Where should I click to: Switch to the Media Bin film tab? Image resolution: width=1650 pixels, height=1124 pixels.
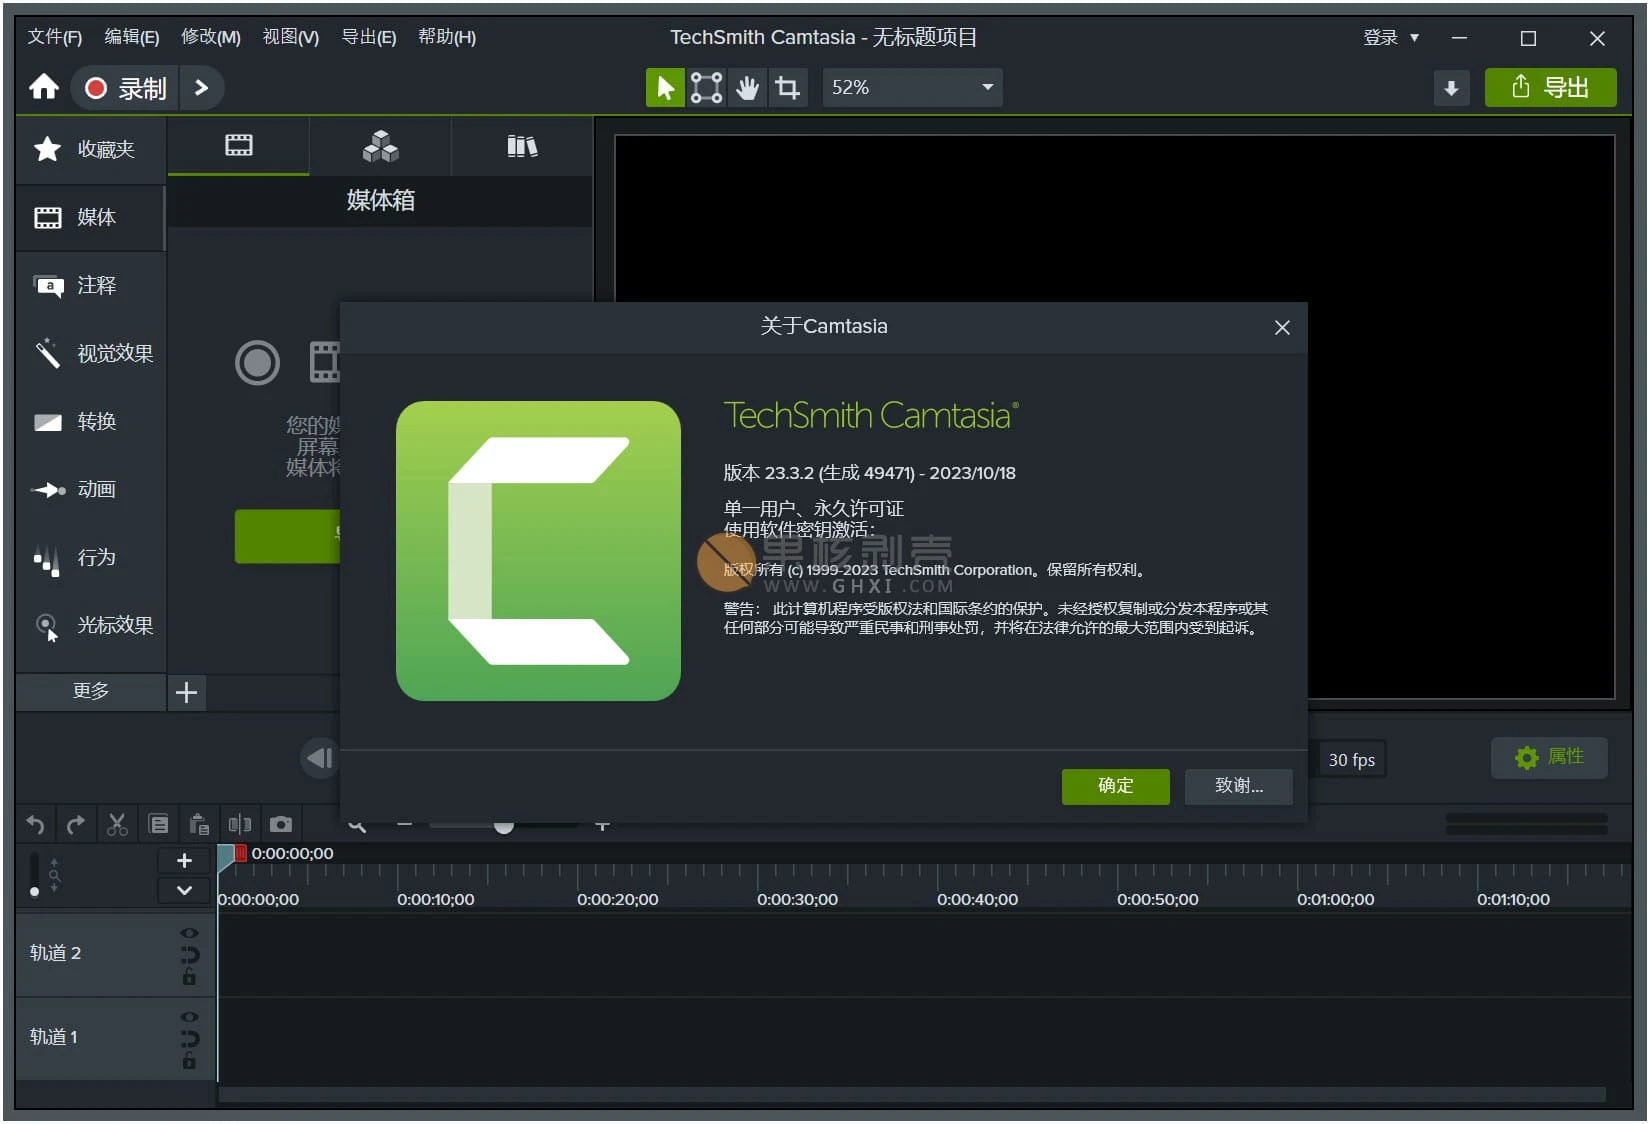[238, 147]
